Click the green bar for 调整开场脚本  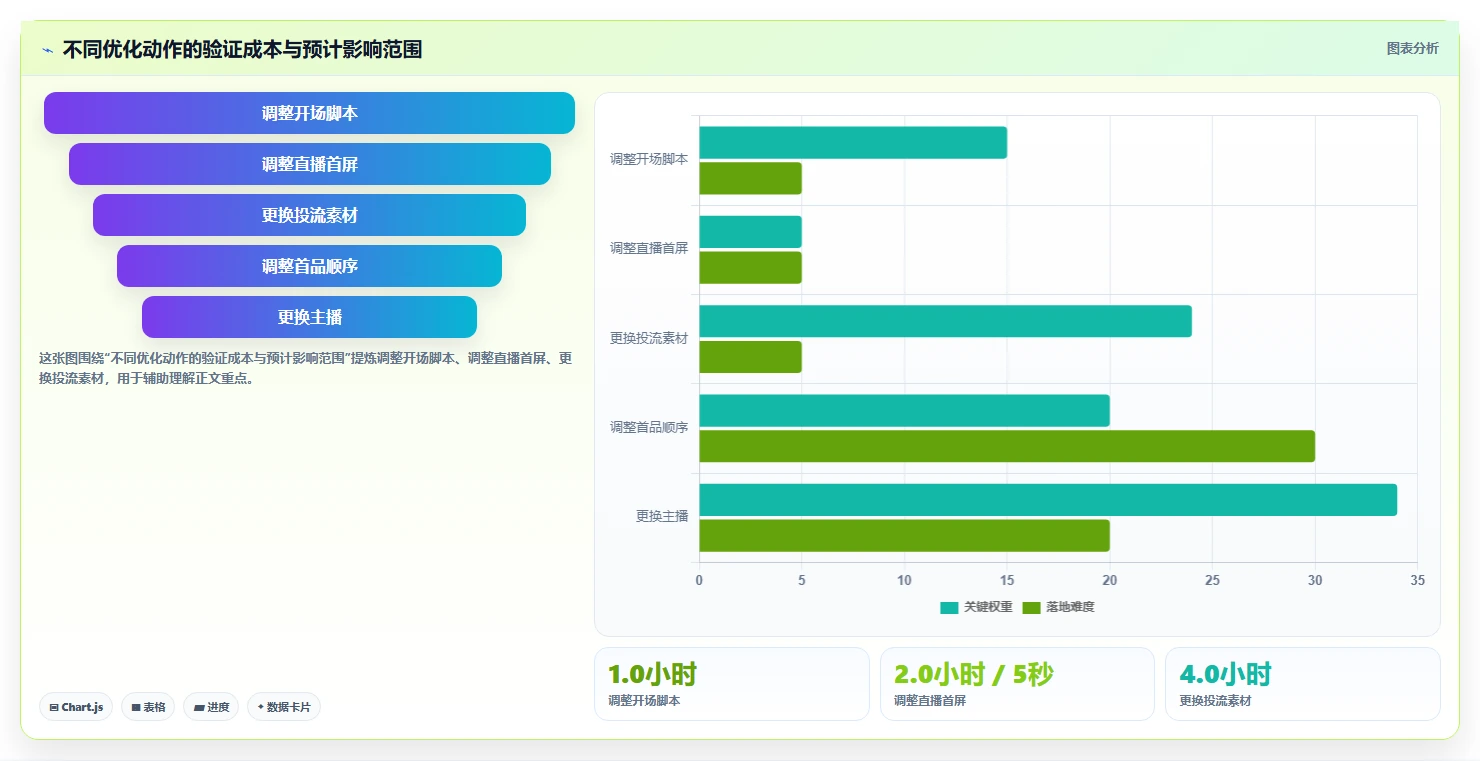750,178
